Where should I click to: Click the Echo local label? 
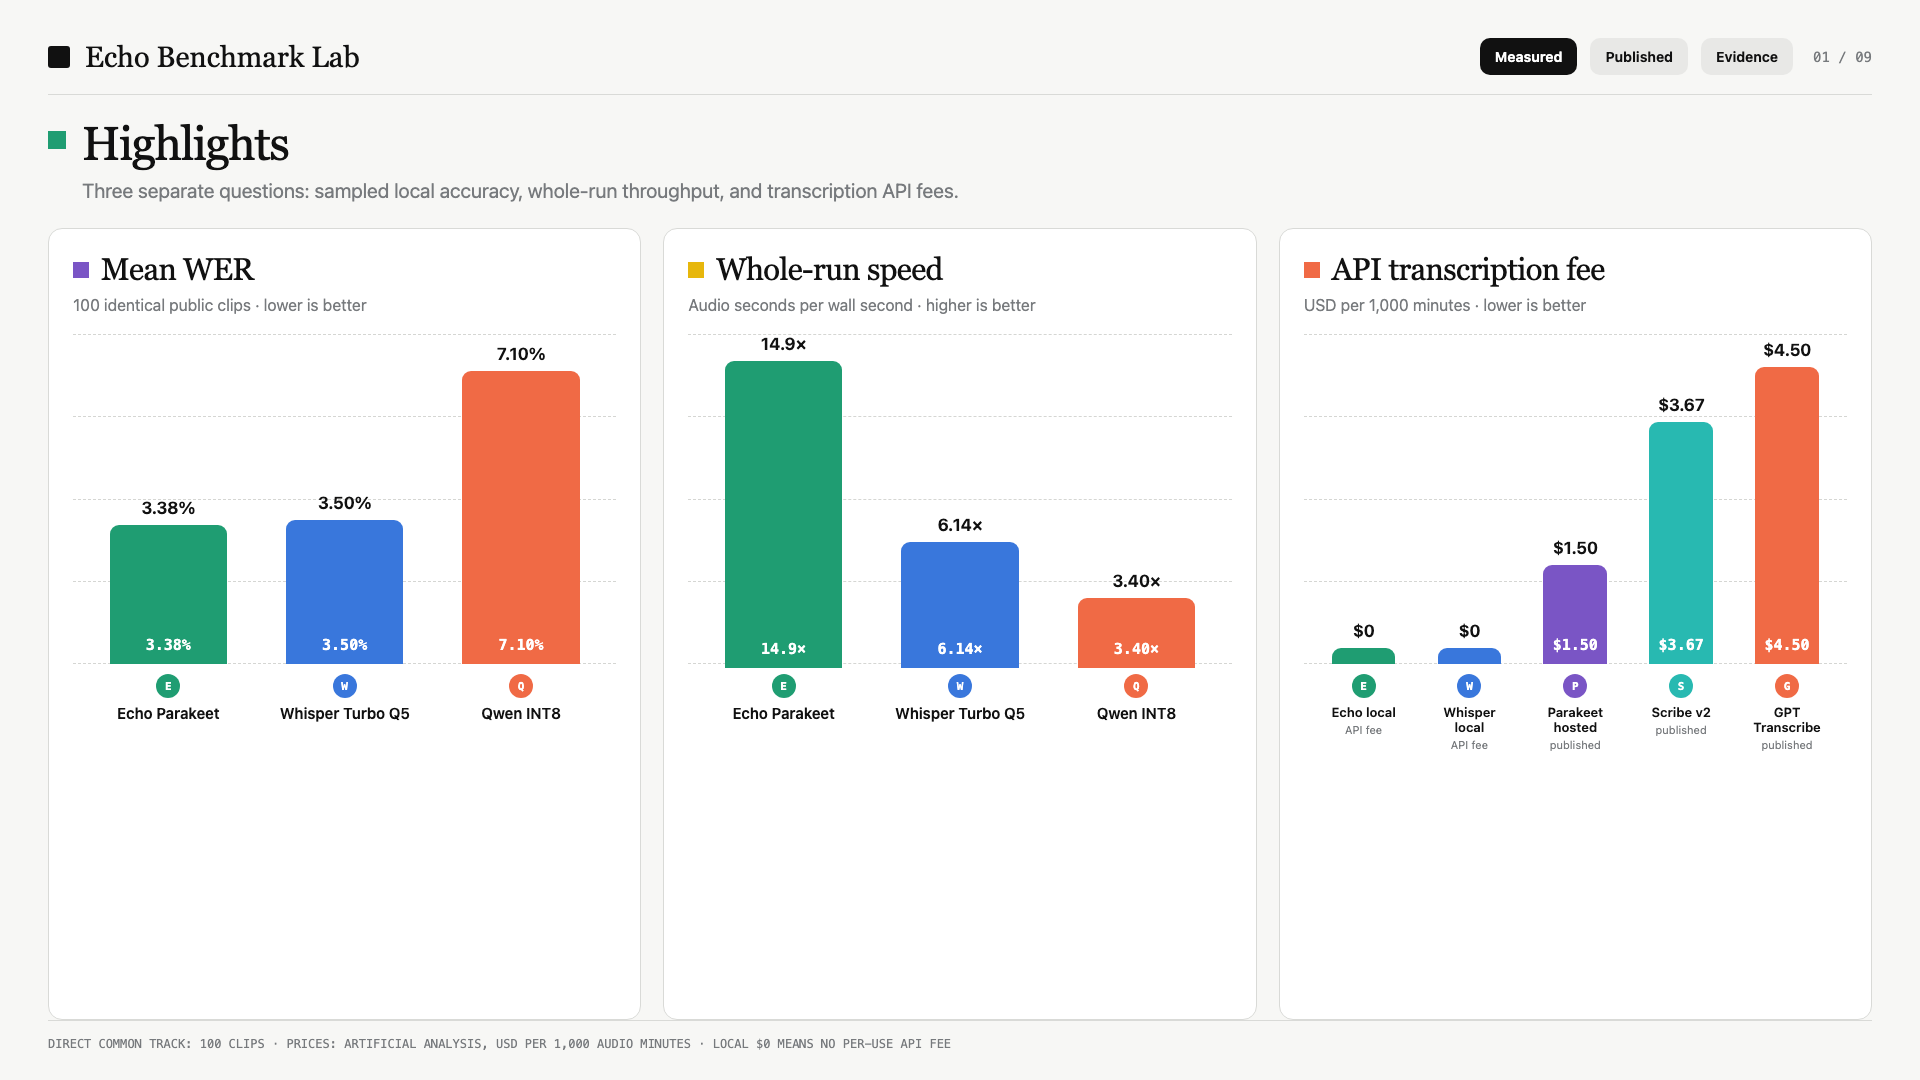(x=1363, y=712)
